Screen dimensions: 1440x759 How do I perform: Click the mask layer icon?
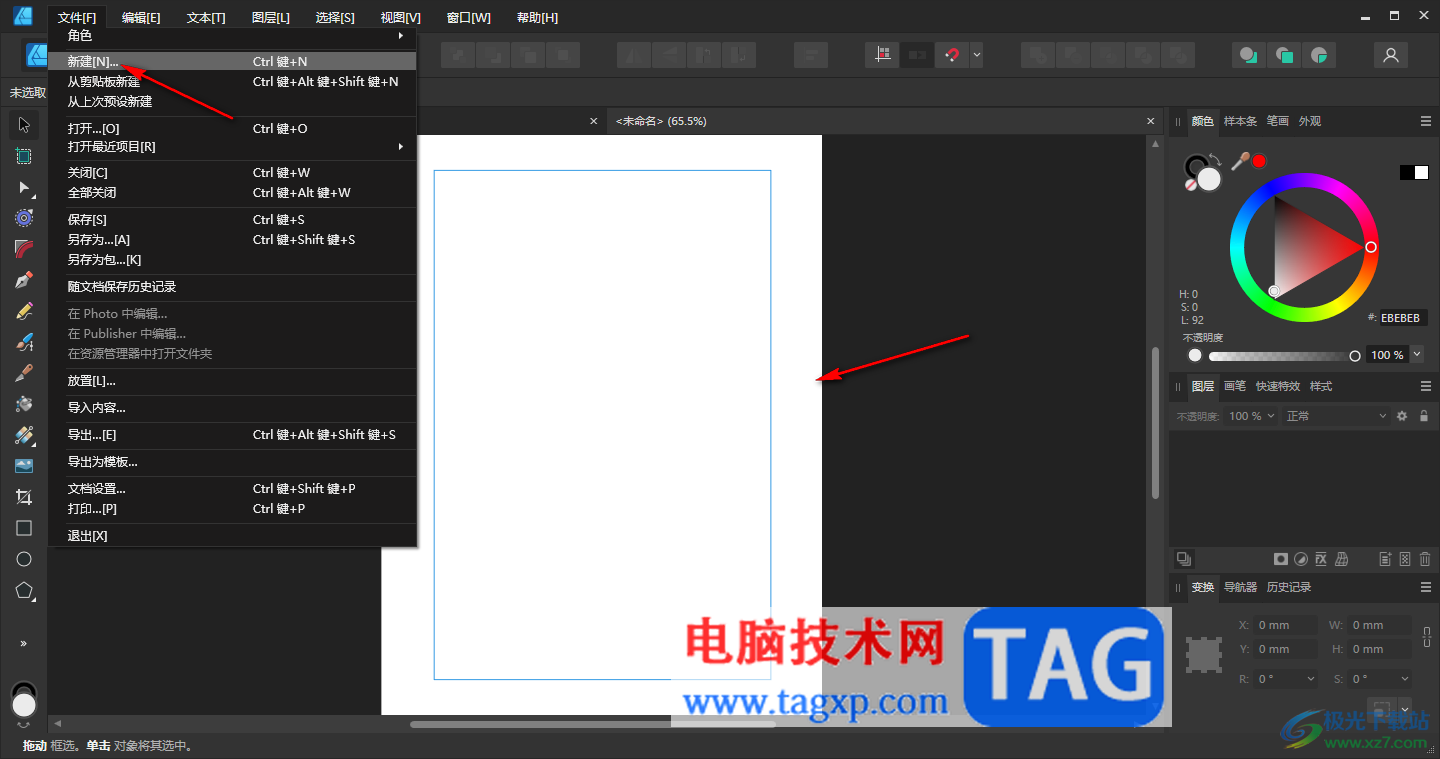pos(1281,559)
